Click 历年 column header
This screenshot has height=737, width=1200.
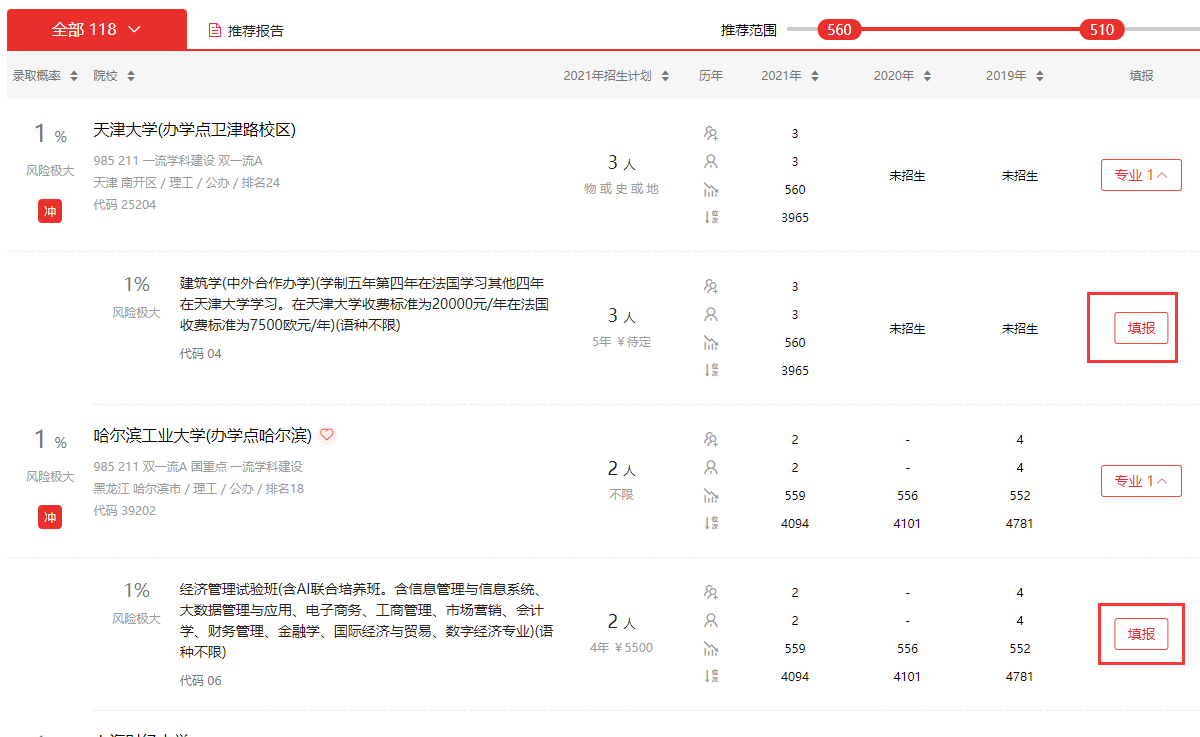coord(711,76)
